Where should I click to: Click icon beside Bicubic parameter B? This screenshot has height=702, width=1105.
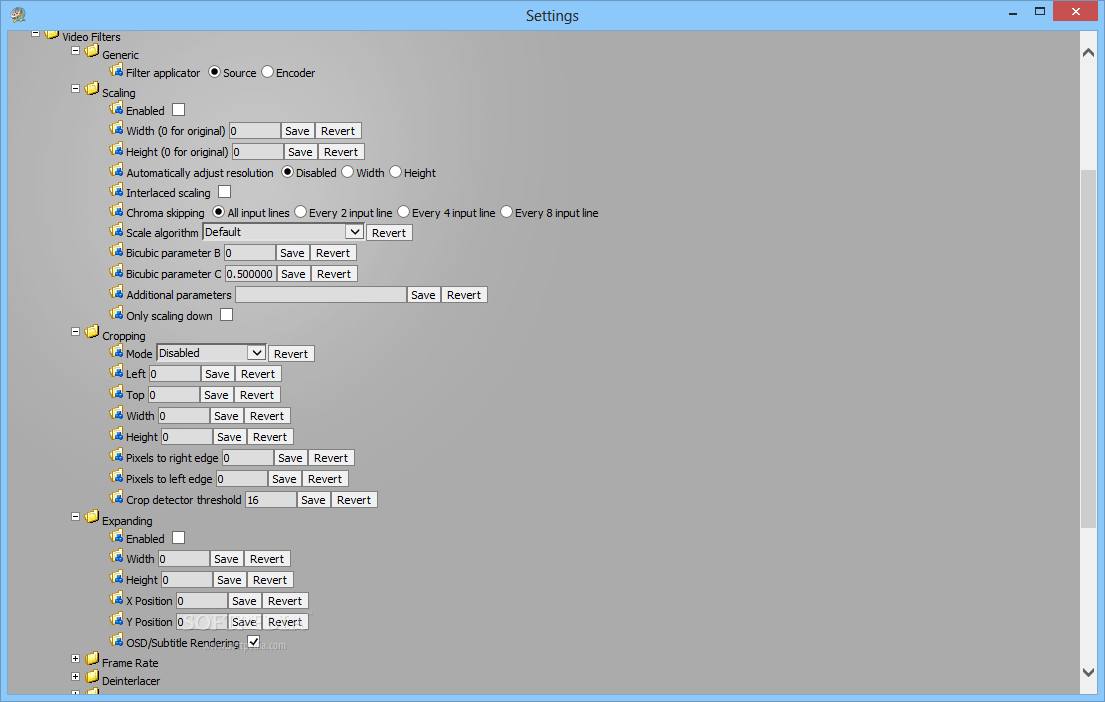point(116,251)
